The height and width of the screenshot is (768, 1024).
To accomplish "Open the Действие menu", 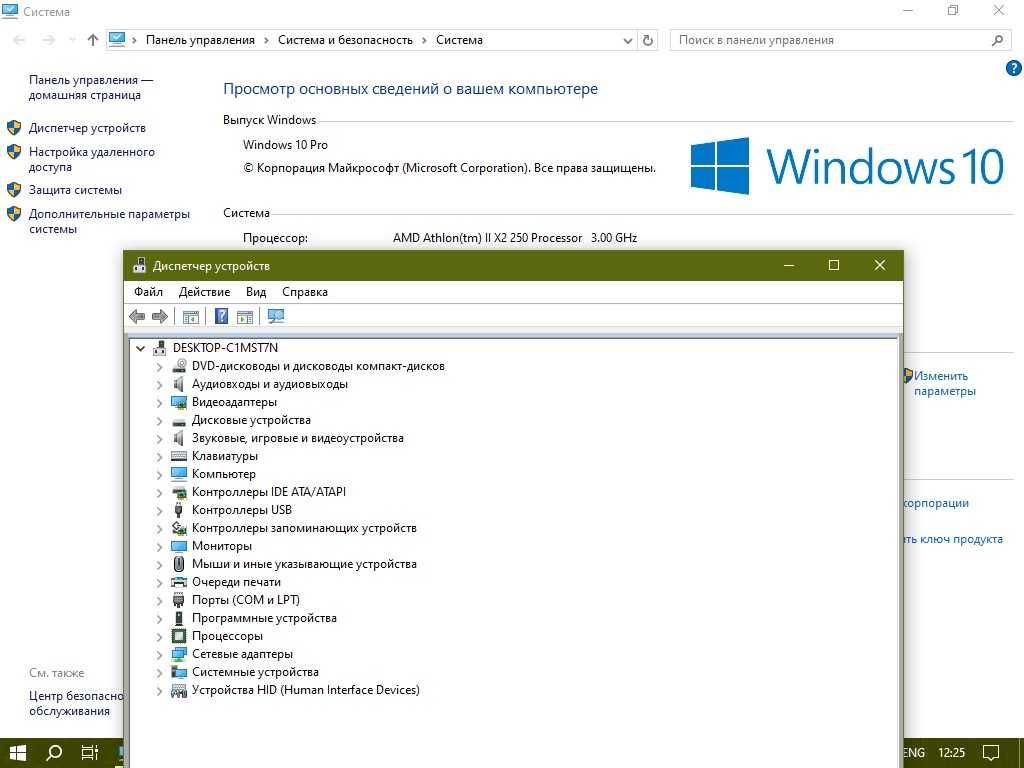I will pyautogui.click(x=204, y=292).
